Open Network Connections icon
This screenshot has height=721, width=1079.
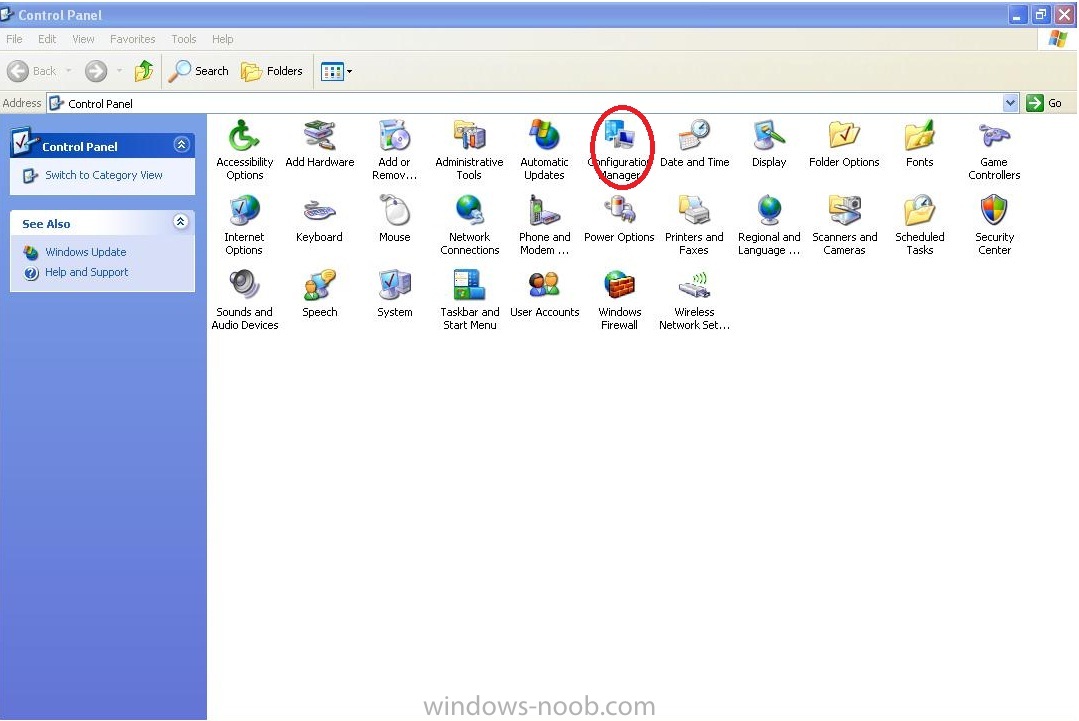coord(469,224)
